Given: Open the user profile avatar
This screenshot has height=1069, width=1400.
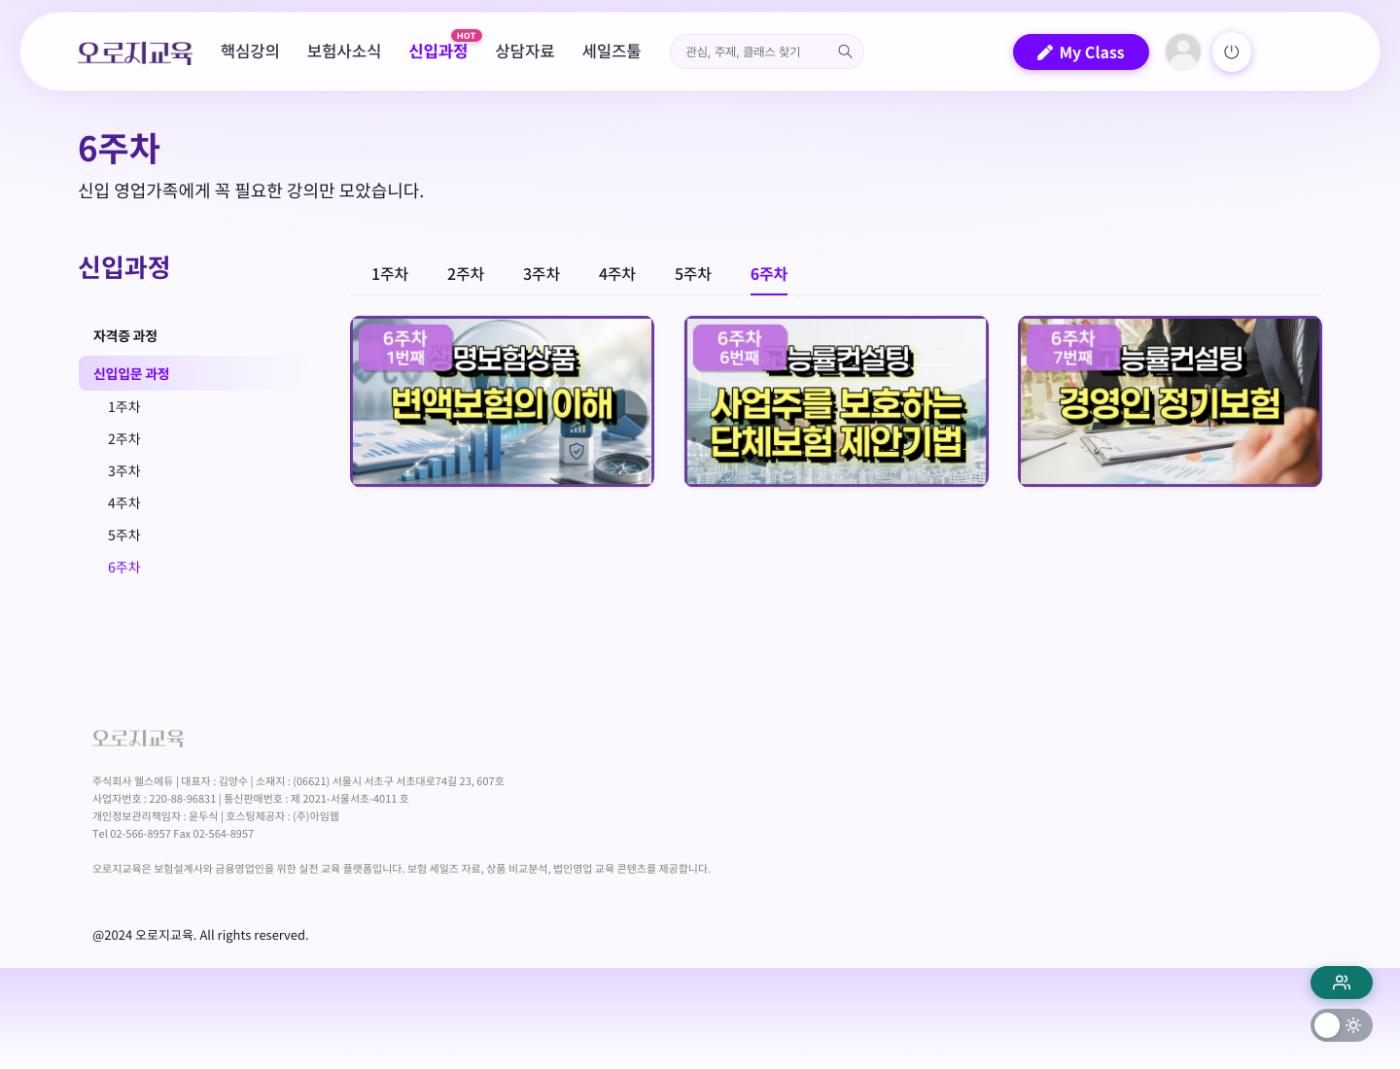Looking at the screenshot, I should [1183, 52].
